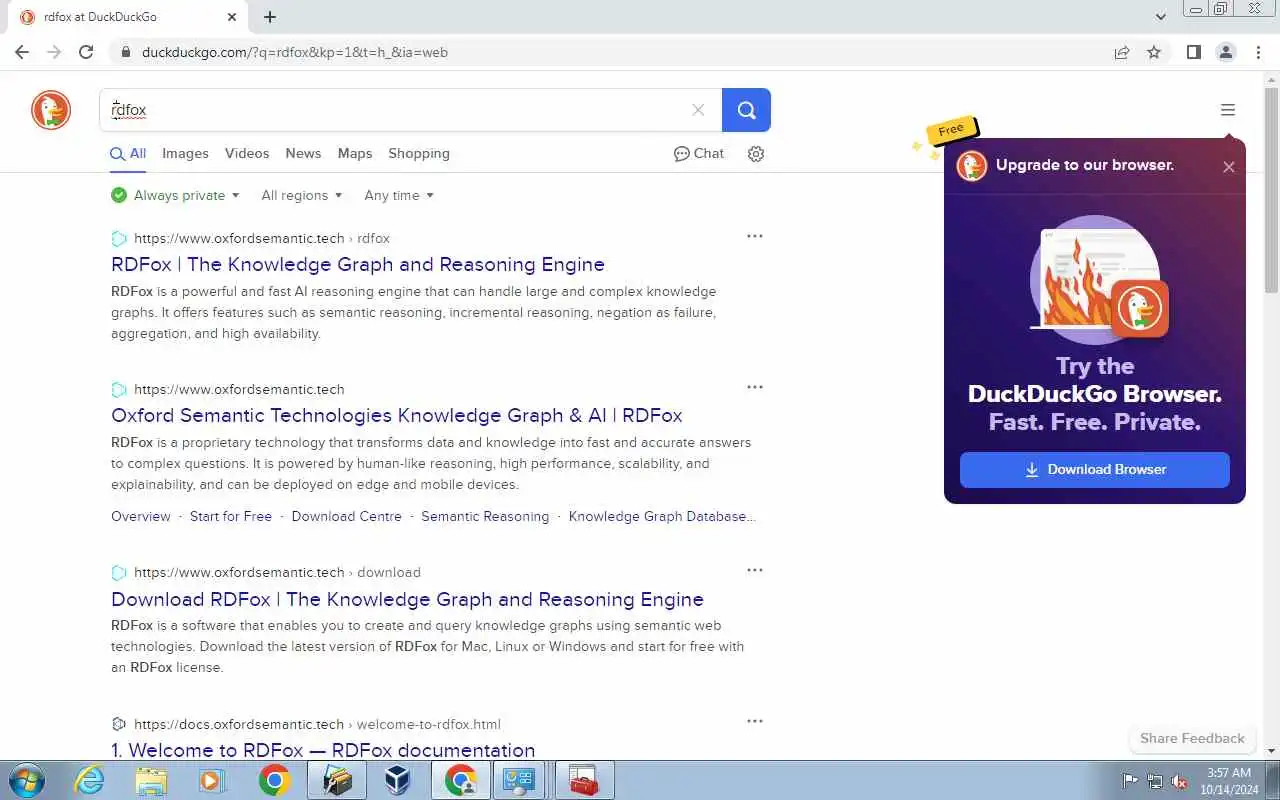Expand the Any time dropdown
1280x800 pixels.
(399, 195)
